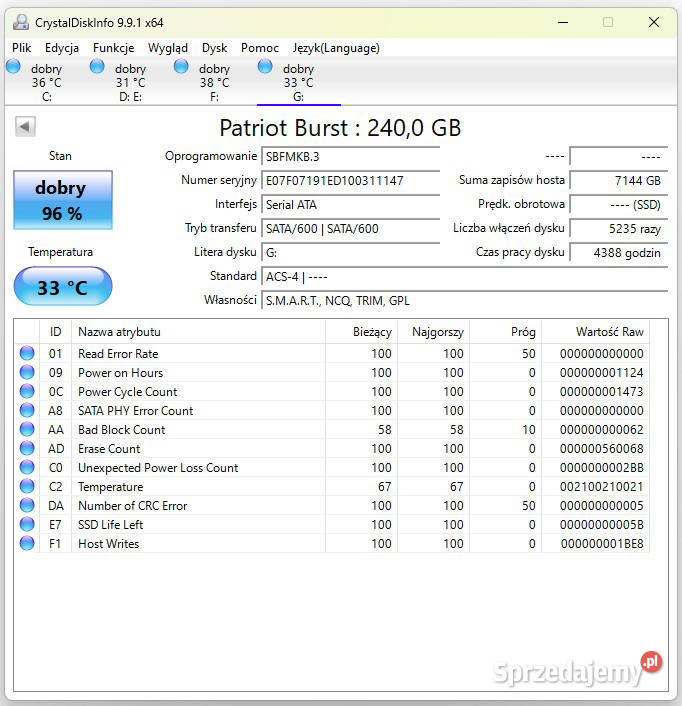This screenshot has height=706, width=682.
Task: Select the Erase Count attribute name
Action: (x=109, y=448)
